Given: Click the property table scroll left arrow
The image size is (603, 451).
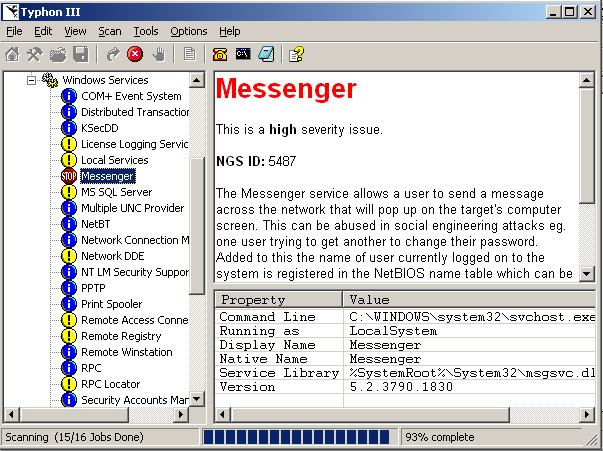Looking at the screenshot, I should point(222,415).
